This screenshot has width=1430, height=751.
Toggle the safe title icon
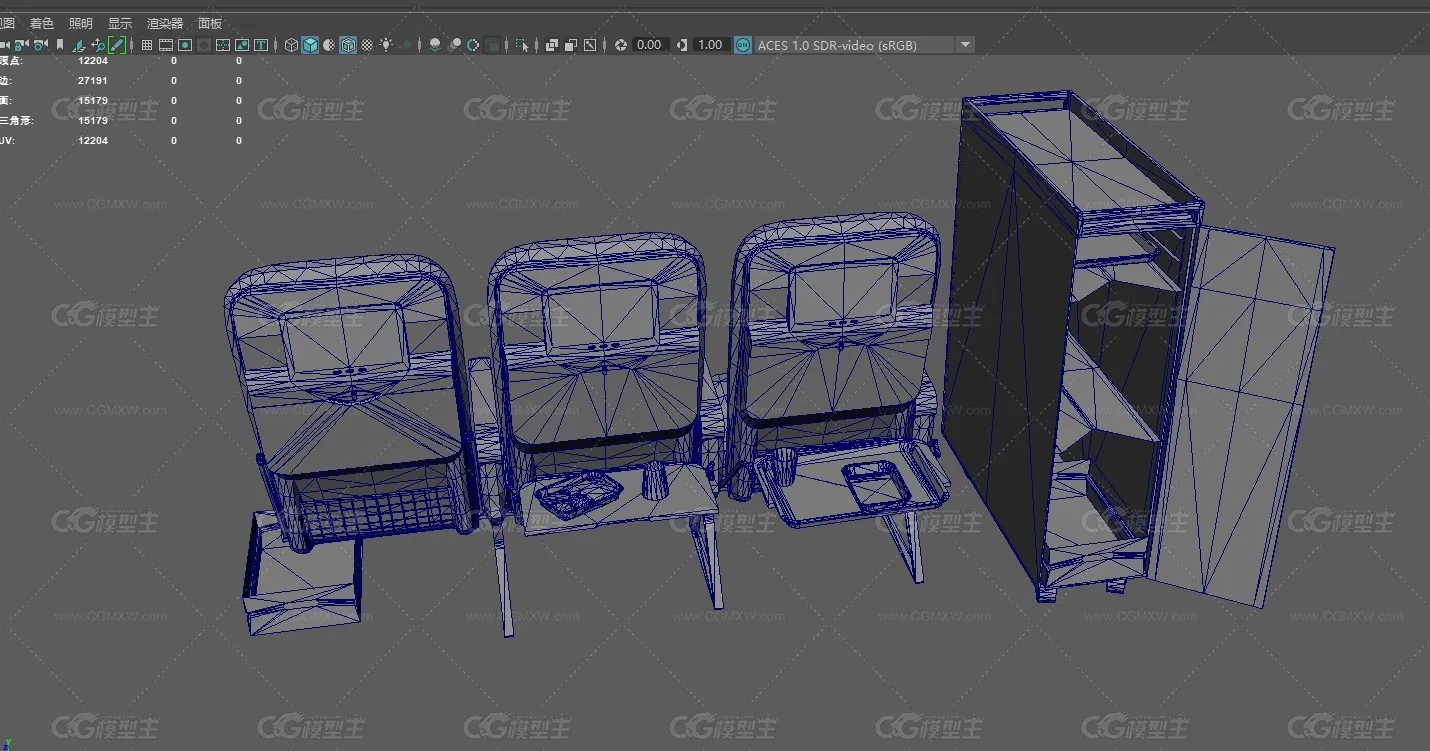click(x=260, y=45)
